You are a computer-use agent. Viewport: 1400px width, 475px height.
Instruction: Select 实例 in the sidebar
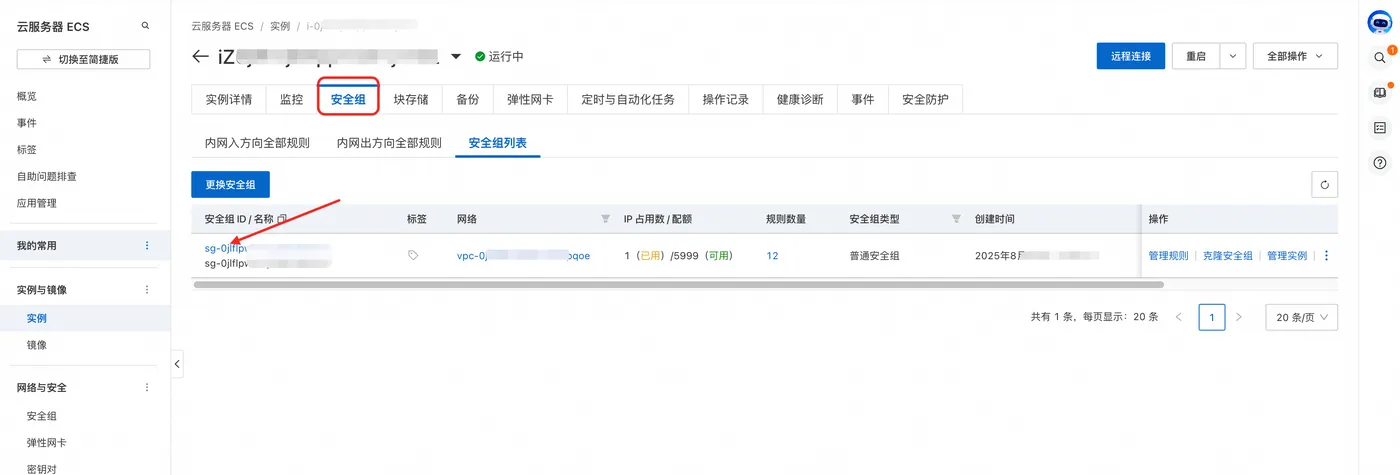pyautogui.click(x=37, y=319)
